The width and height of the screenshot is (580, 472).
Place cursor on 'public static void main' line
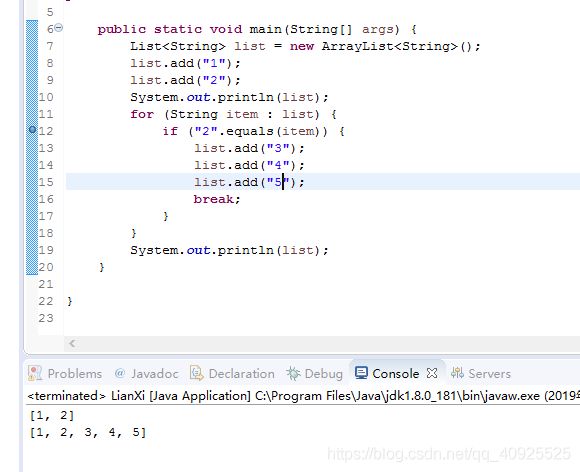tap(257, 29)
